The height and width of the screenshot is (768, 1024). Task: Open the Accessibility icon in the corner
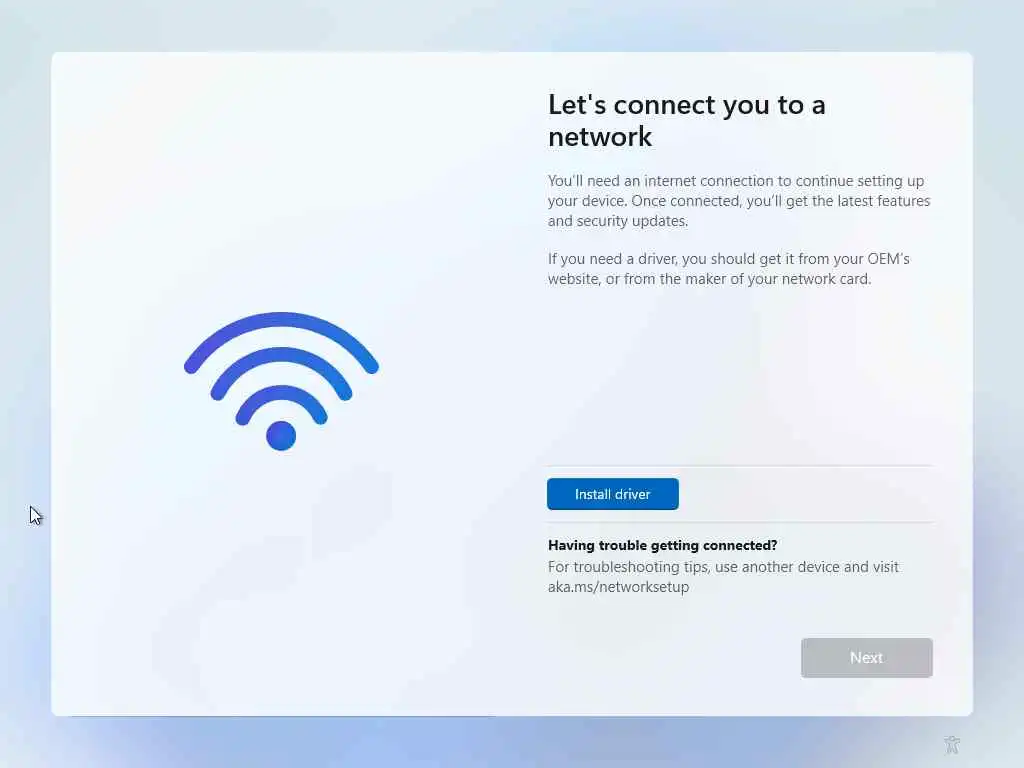[x=952, y=744]
